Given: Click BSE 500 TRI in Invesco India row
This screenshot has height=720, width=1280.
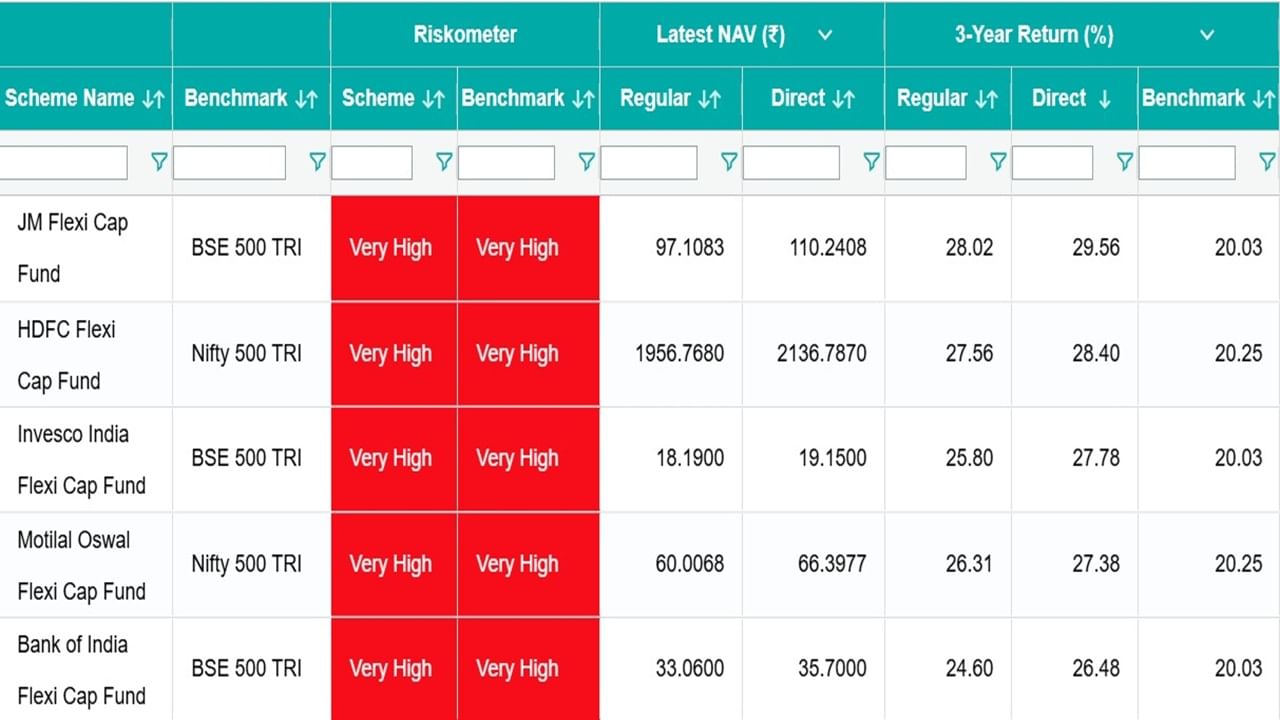Looking at the screenshot, I should (x=246, y=458).
